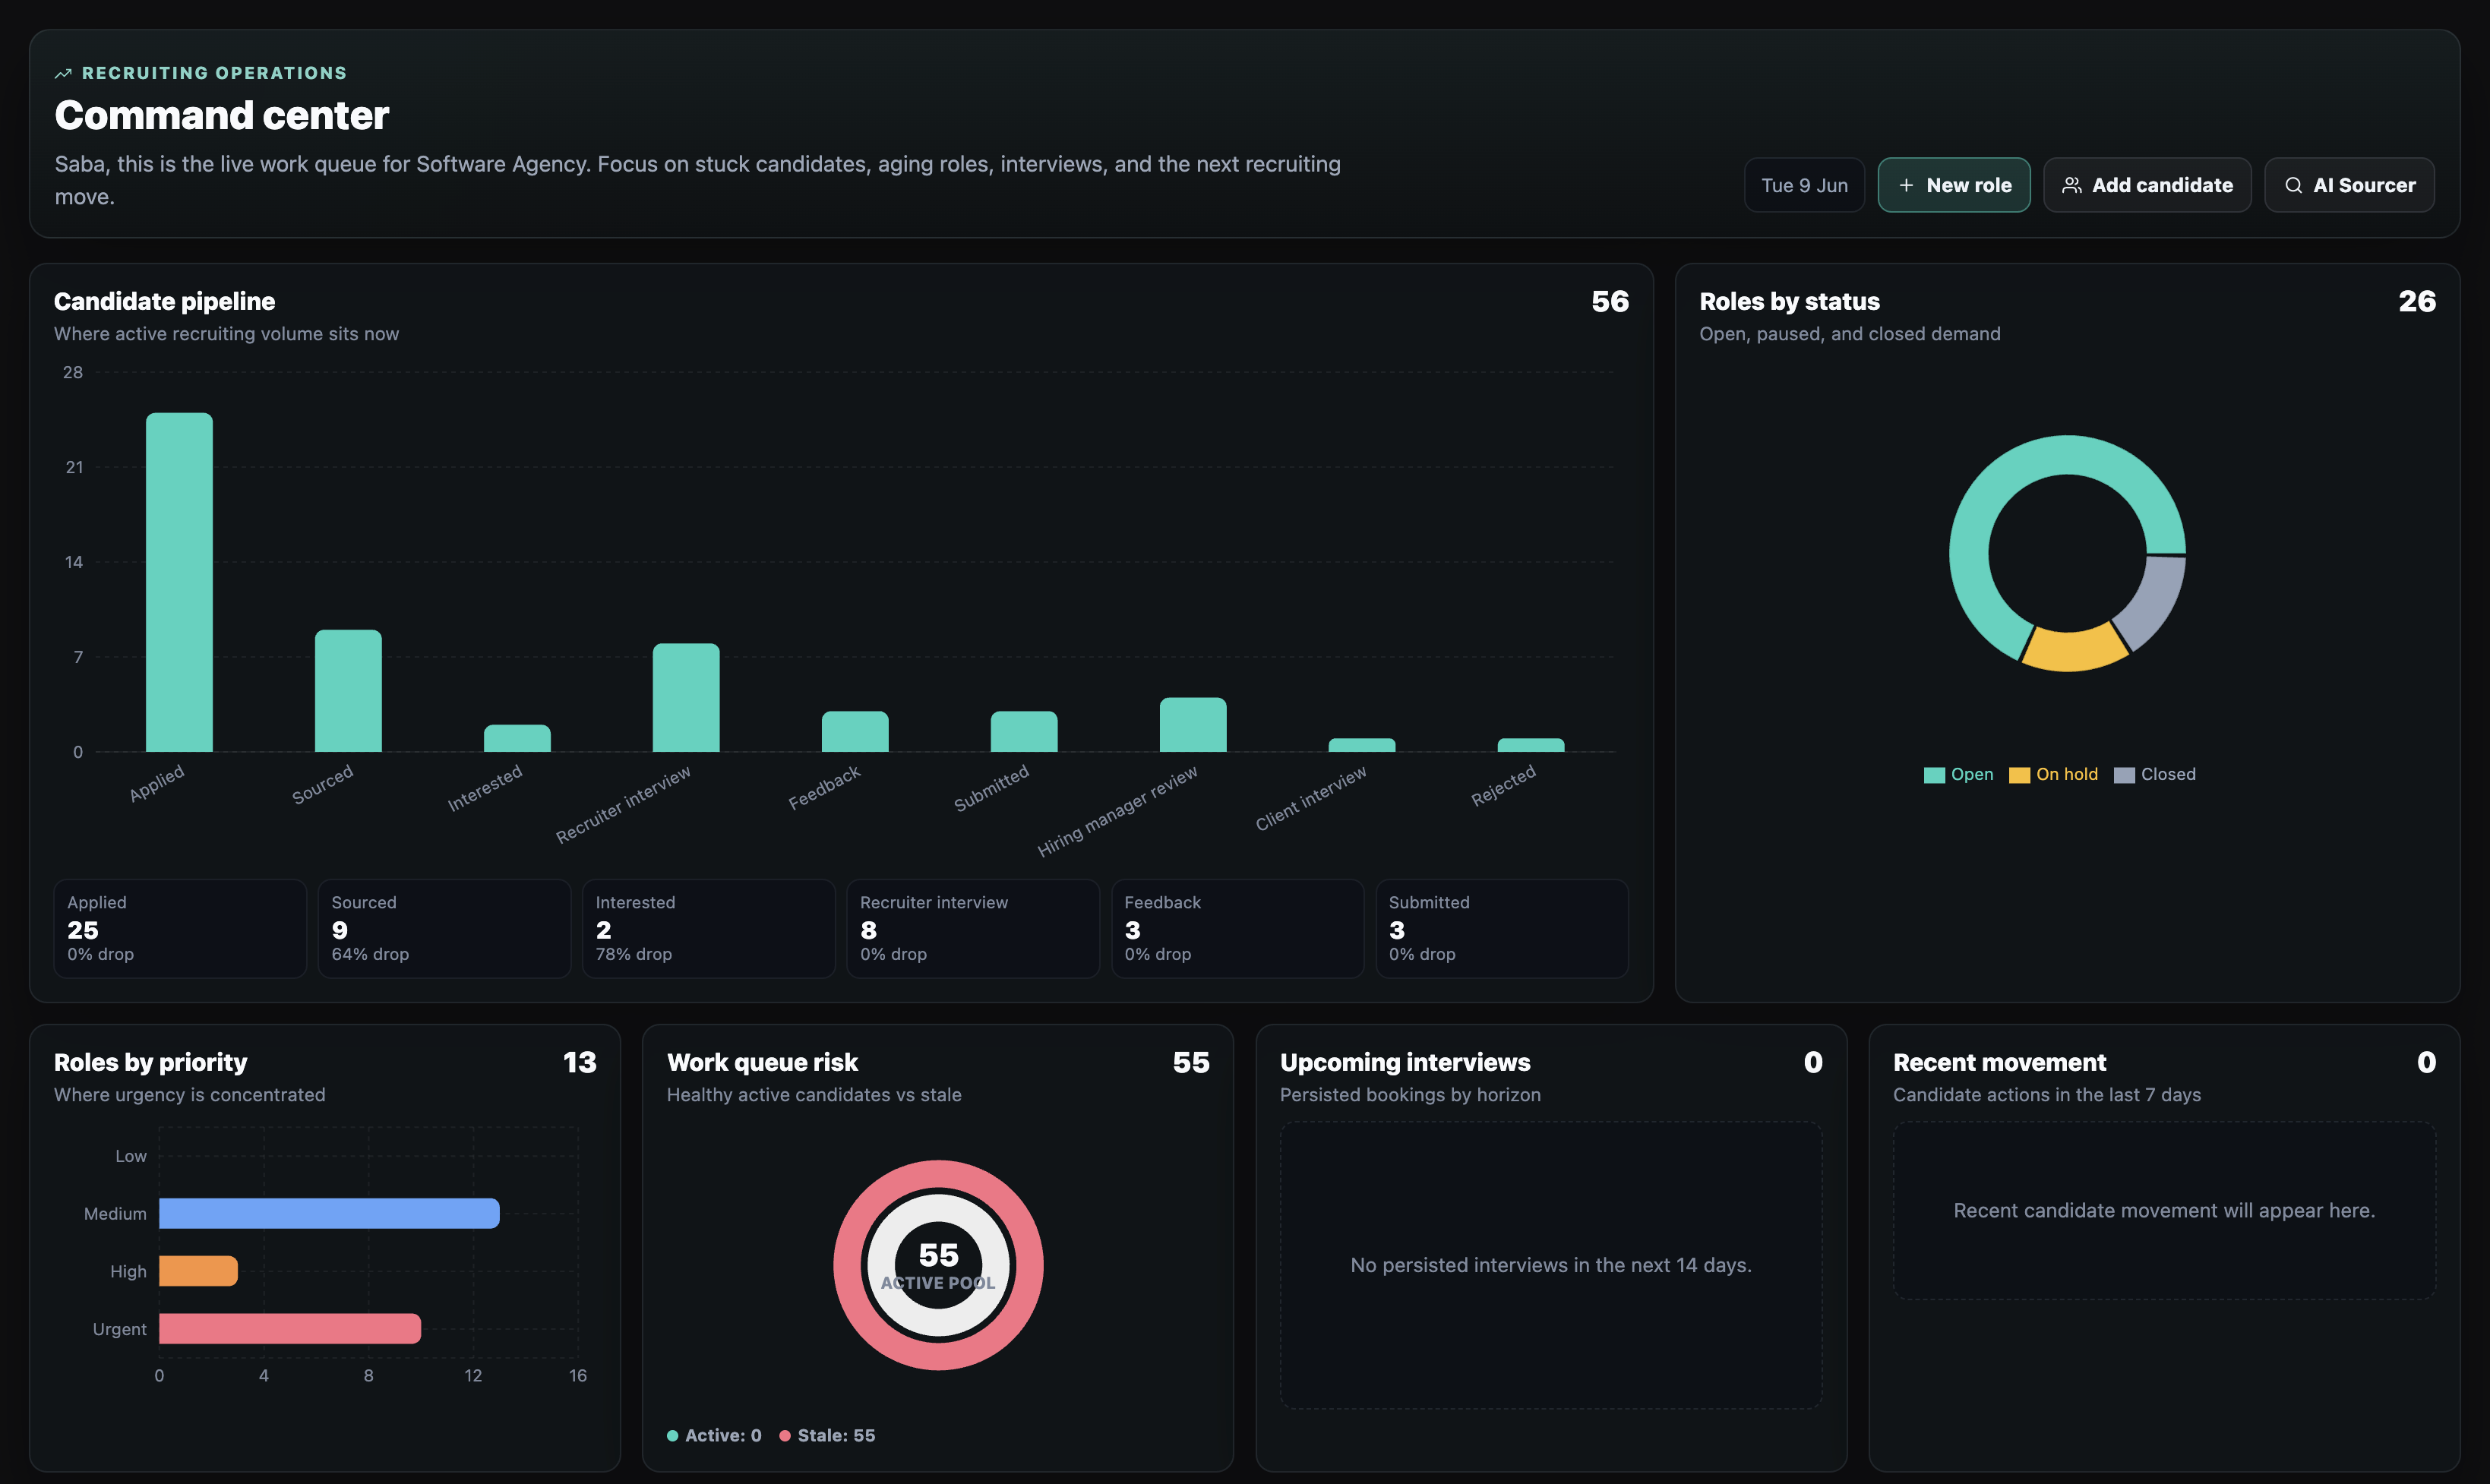The image size is (2490, 1484).
Task: Click the Upcoming interviews title
Action: 1405,1062
